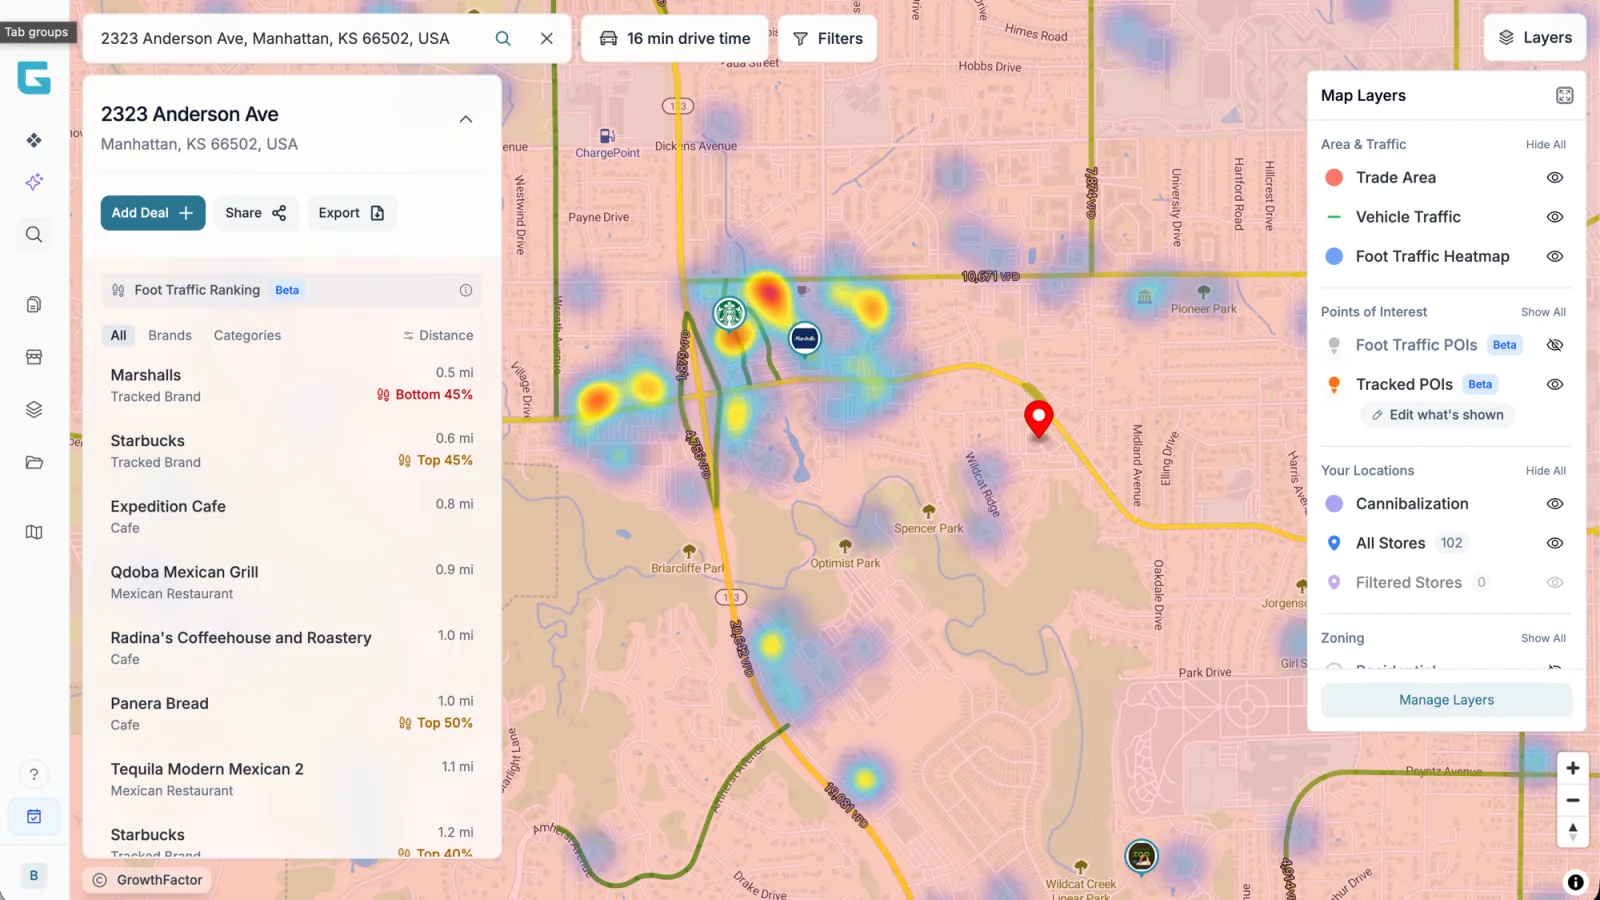Zoom out the map with minus
Image resolution: width=1600 pixels, height=900 pixels.
pos(1573,800)
